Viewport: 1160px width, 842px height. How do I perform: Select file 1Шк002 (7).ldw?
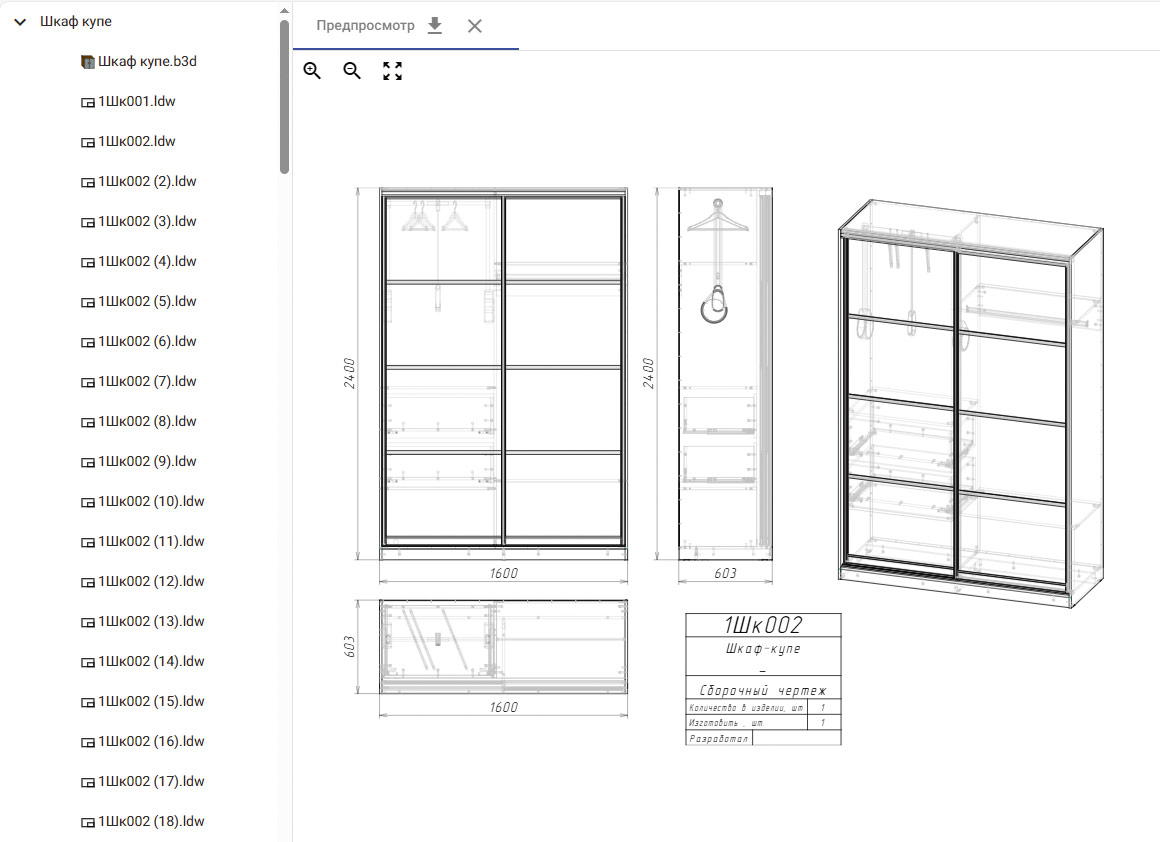click(147, 381)
